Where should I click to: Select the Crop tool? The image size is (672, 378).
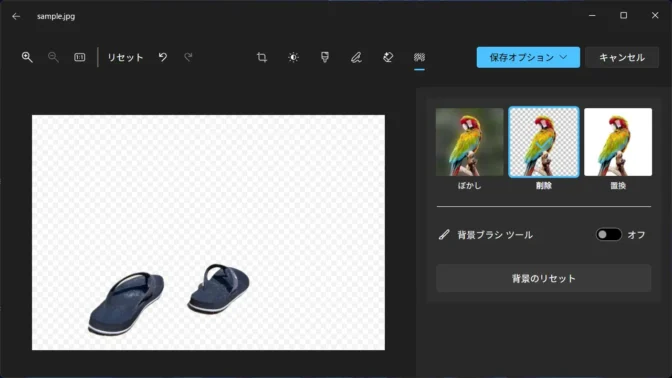tap(262, 57)
